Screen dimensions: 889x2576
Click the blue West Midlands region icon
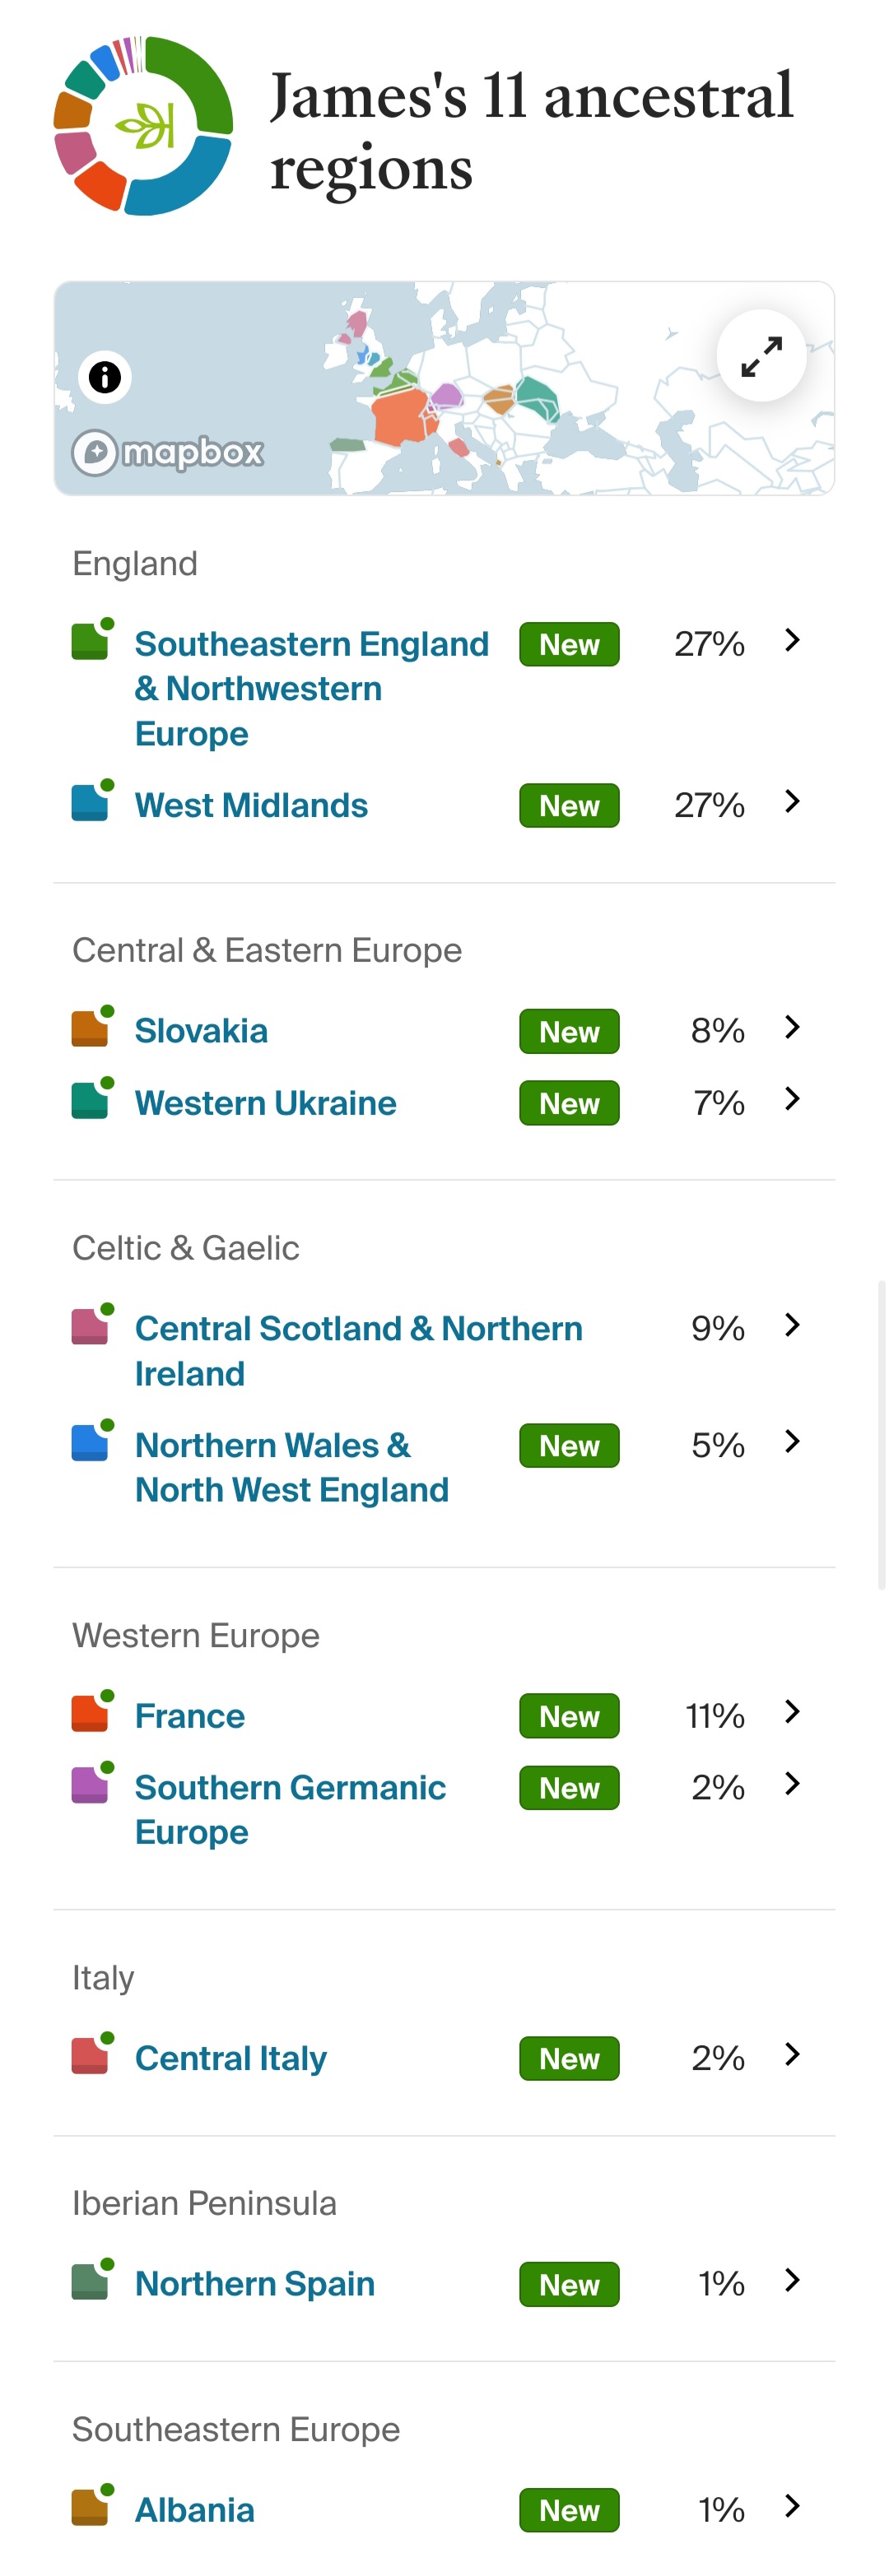90,803
